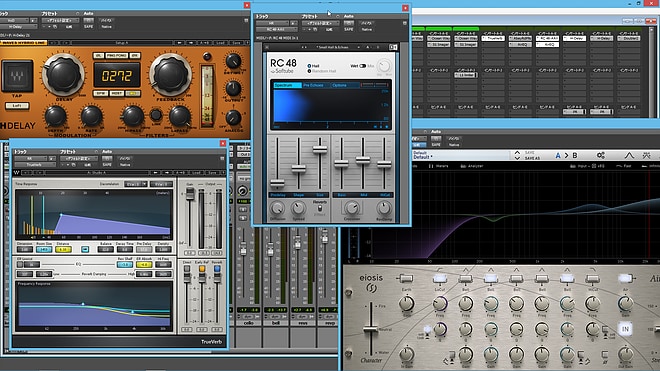This screenshot has width=660, height=371.
Task: Click the RevDamp knob in RC 48
Action: click(x=383, y=208)
